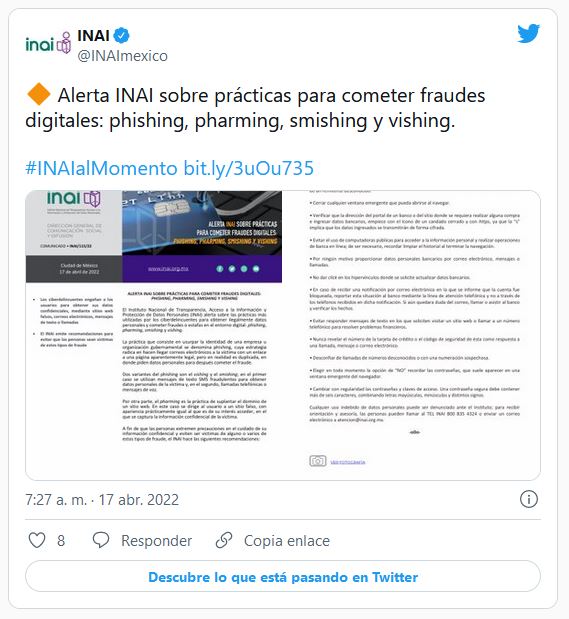The image size is (569, 619).
Task: Click the orange diamond emoji
Action: 38,94
